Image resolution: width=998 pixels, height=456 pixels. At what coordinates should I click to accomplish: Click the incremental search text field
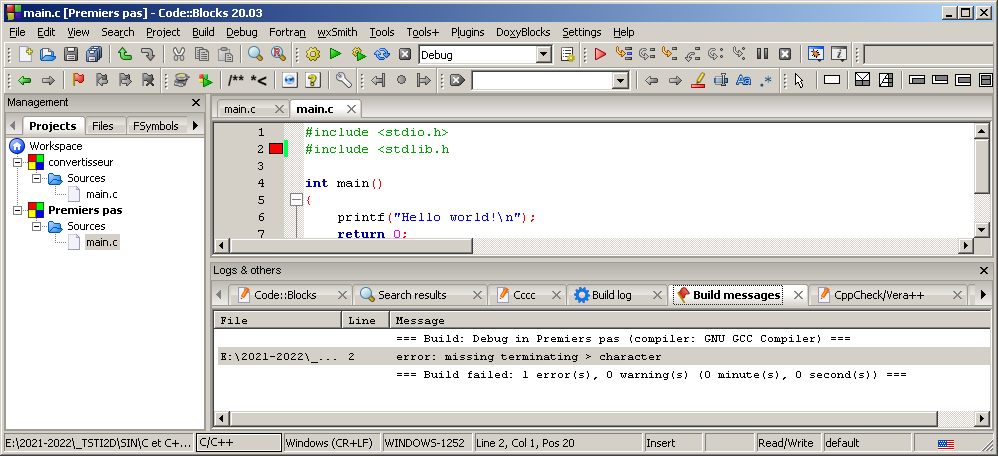click(542, 80)
